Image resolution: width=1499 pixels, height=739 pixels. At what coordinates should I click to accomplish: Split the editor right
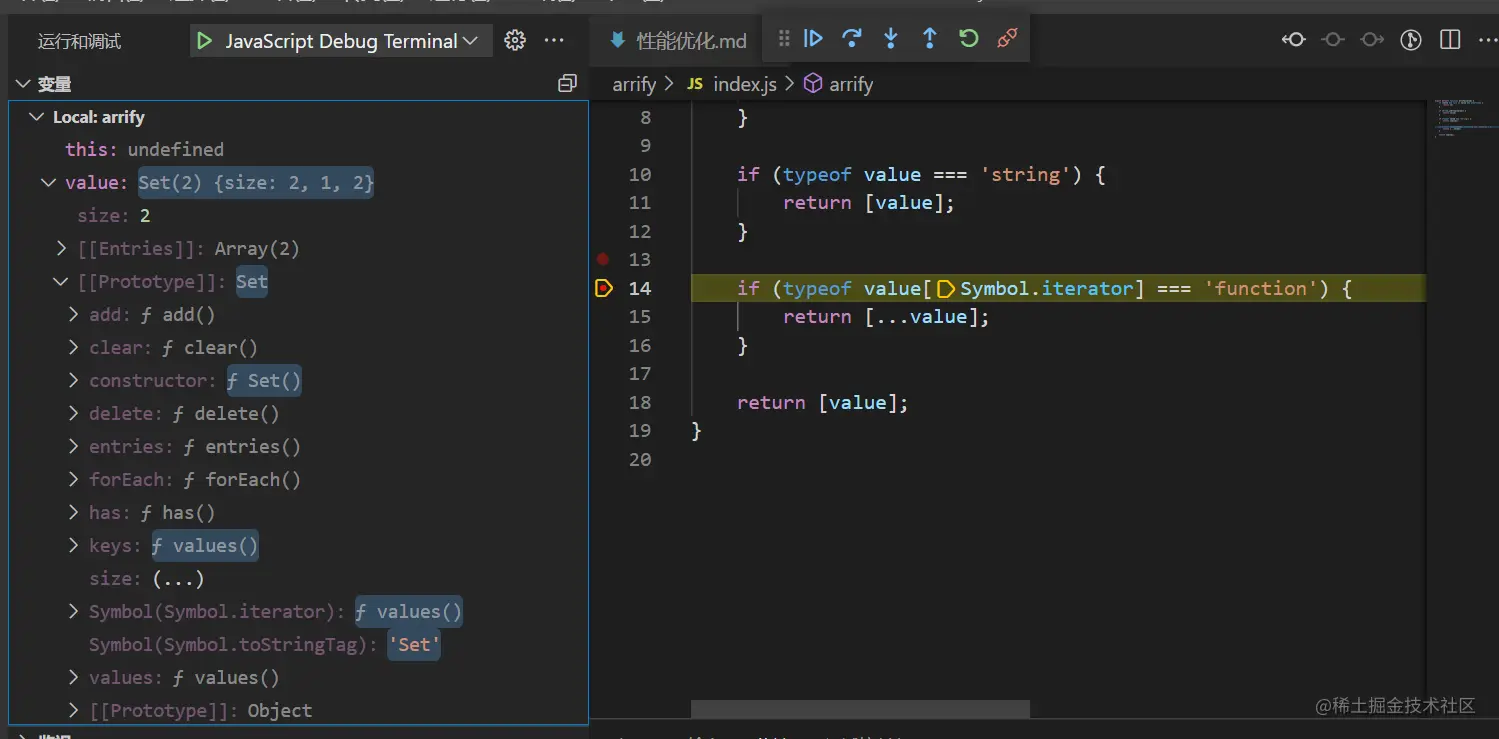tap(1450, 40)
